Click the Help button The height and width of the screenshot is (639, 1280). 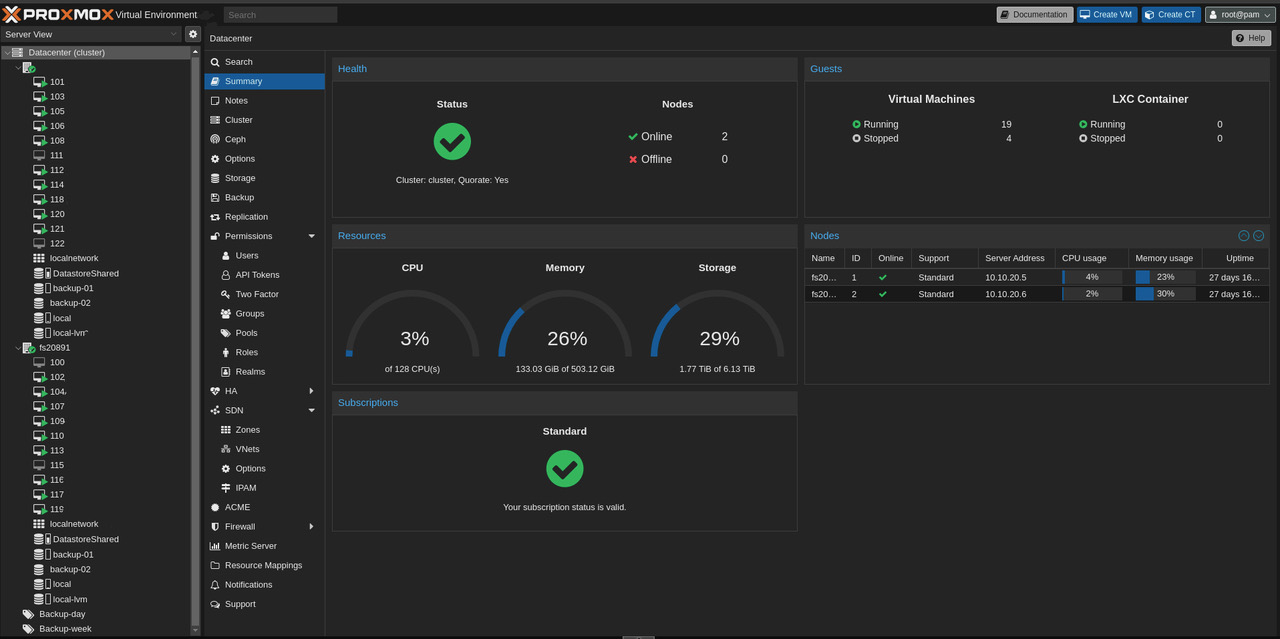point(1250,37)
